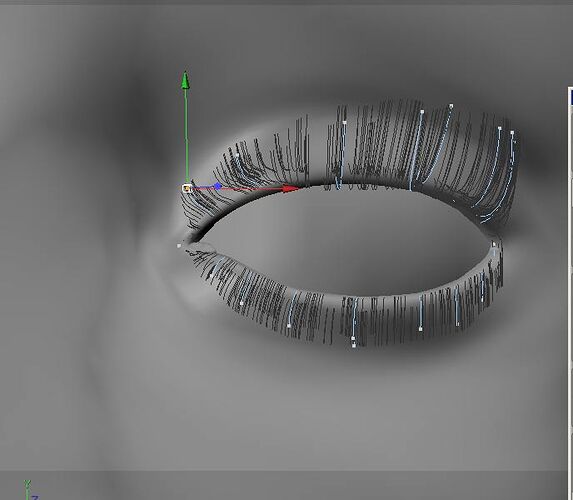Viewport: 573px width, 500px height.
Task: Click the blue Z-axis handle of the manipulator
Action: pos(218,186)
